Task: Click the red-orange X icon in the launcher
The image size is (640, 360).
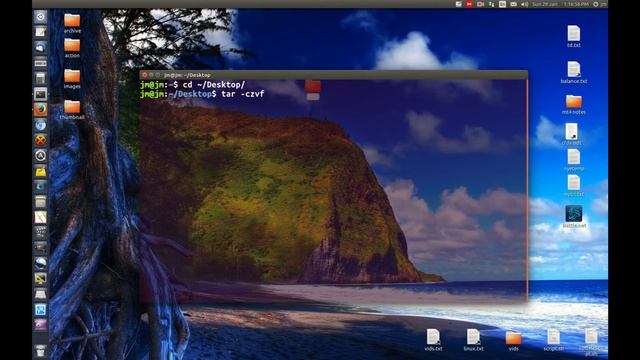Action: coord(40,140)
